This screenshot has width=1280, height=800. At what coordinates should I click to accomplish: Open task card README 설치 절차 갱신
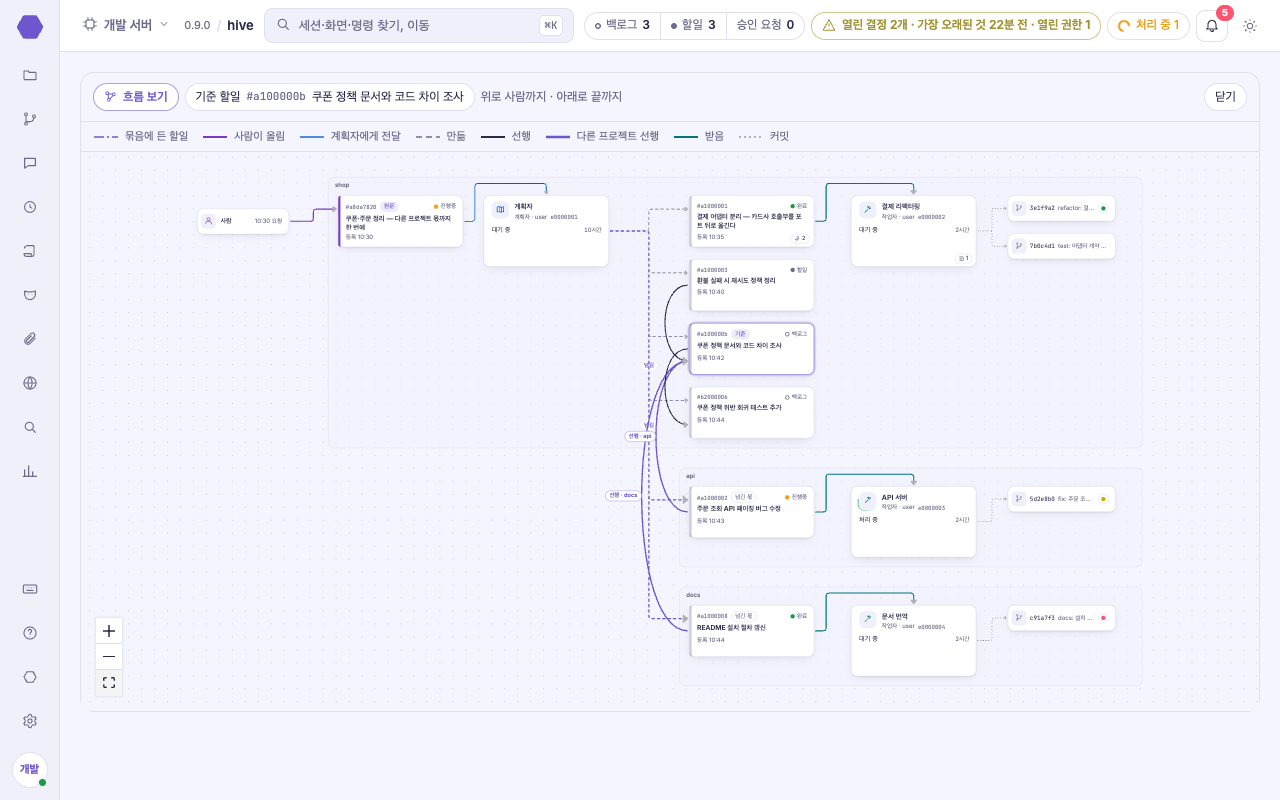[751, 631]
